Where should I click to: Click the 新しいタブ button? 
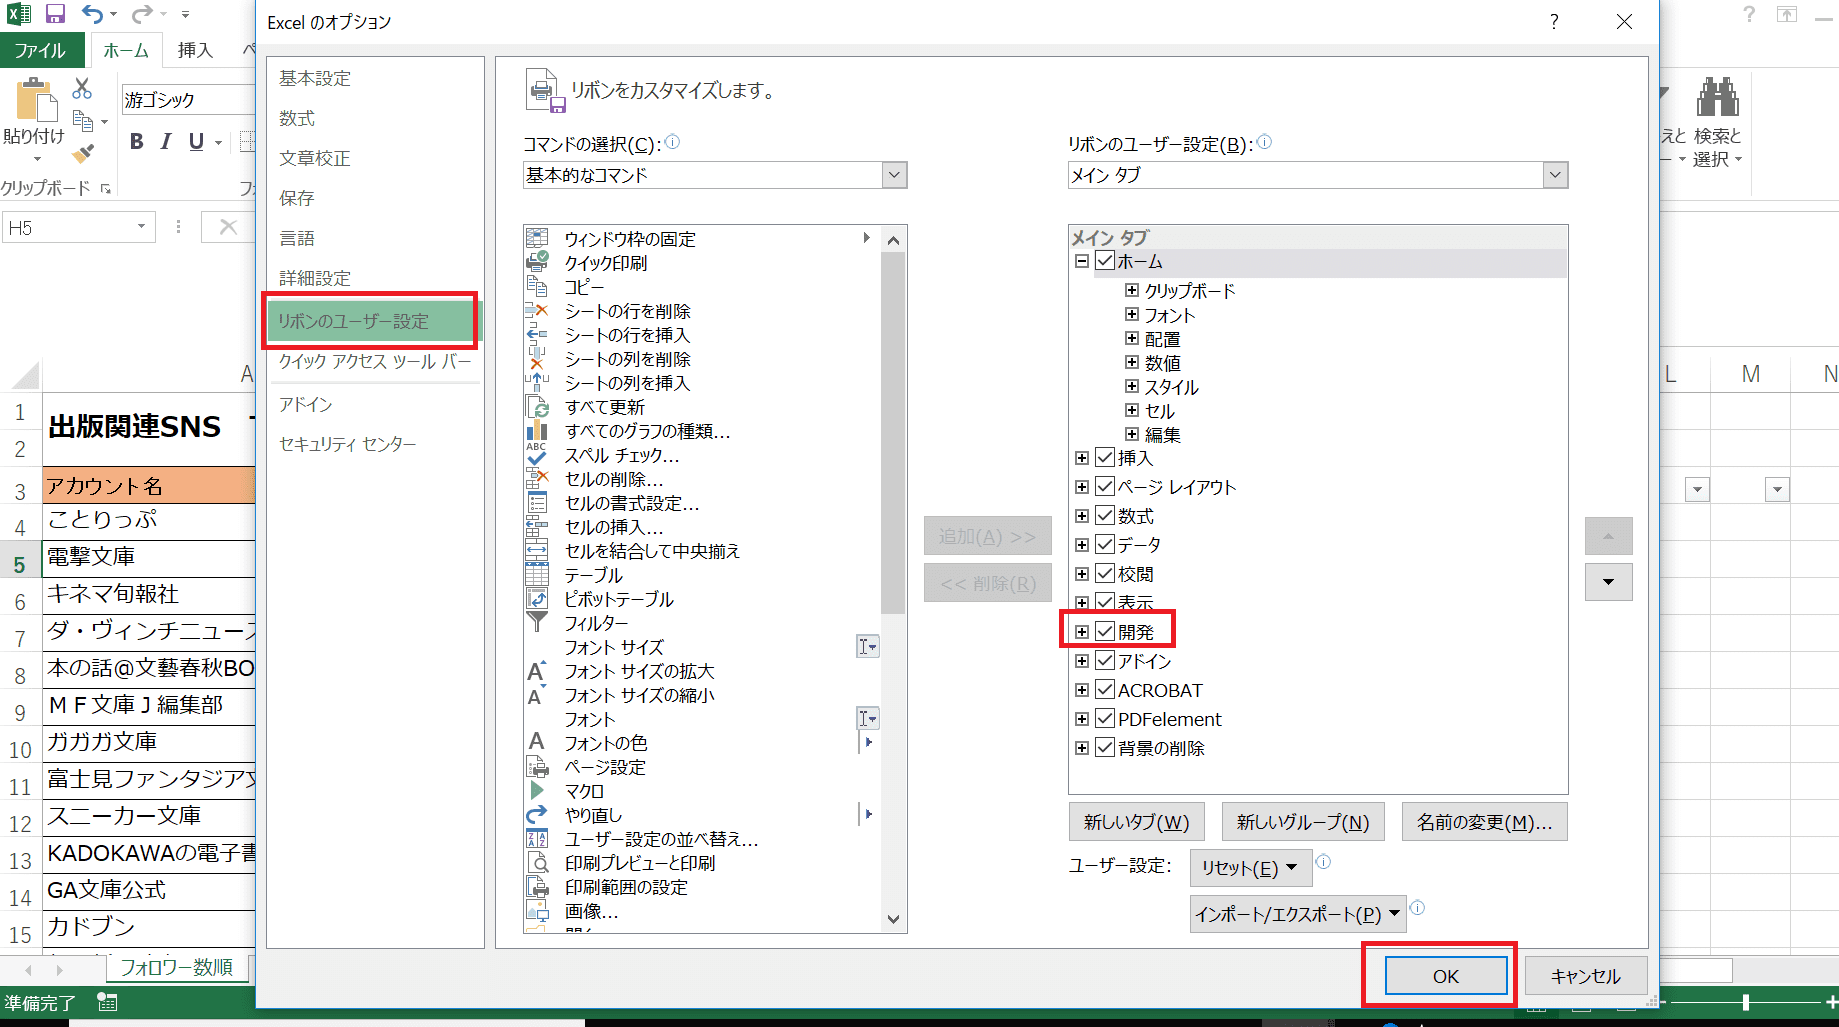[1137, 822]
